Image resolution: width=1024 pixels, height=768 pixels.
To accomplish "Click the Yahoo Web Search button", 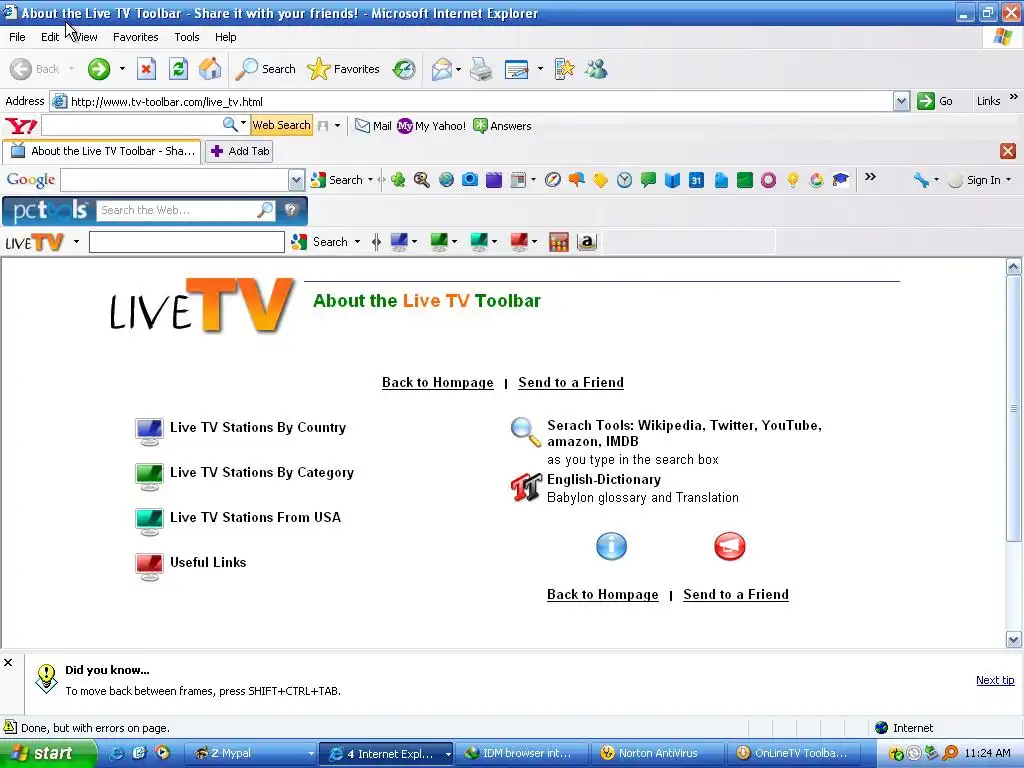I will tap(281, 125).
